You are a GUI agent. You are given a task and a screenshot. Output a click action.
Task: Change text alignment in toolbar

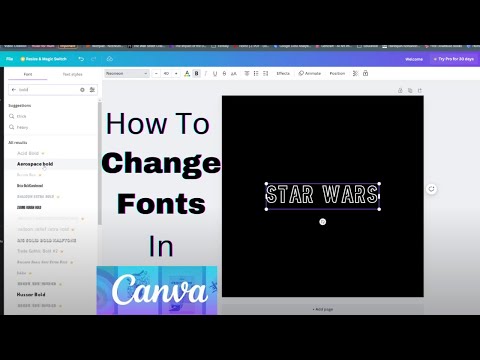click(x=247, y=74)
